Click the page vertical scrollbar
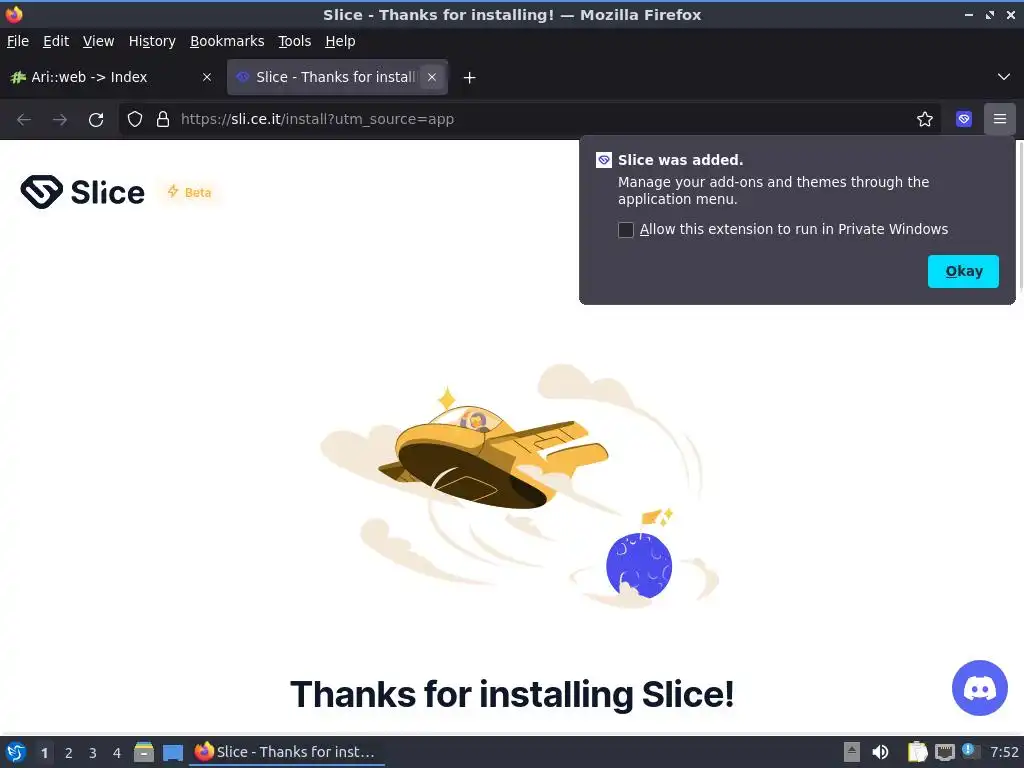Screen dimensions: 1024x768 click(1020, 216)
